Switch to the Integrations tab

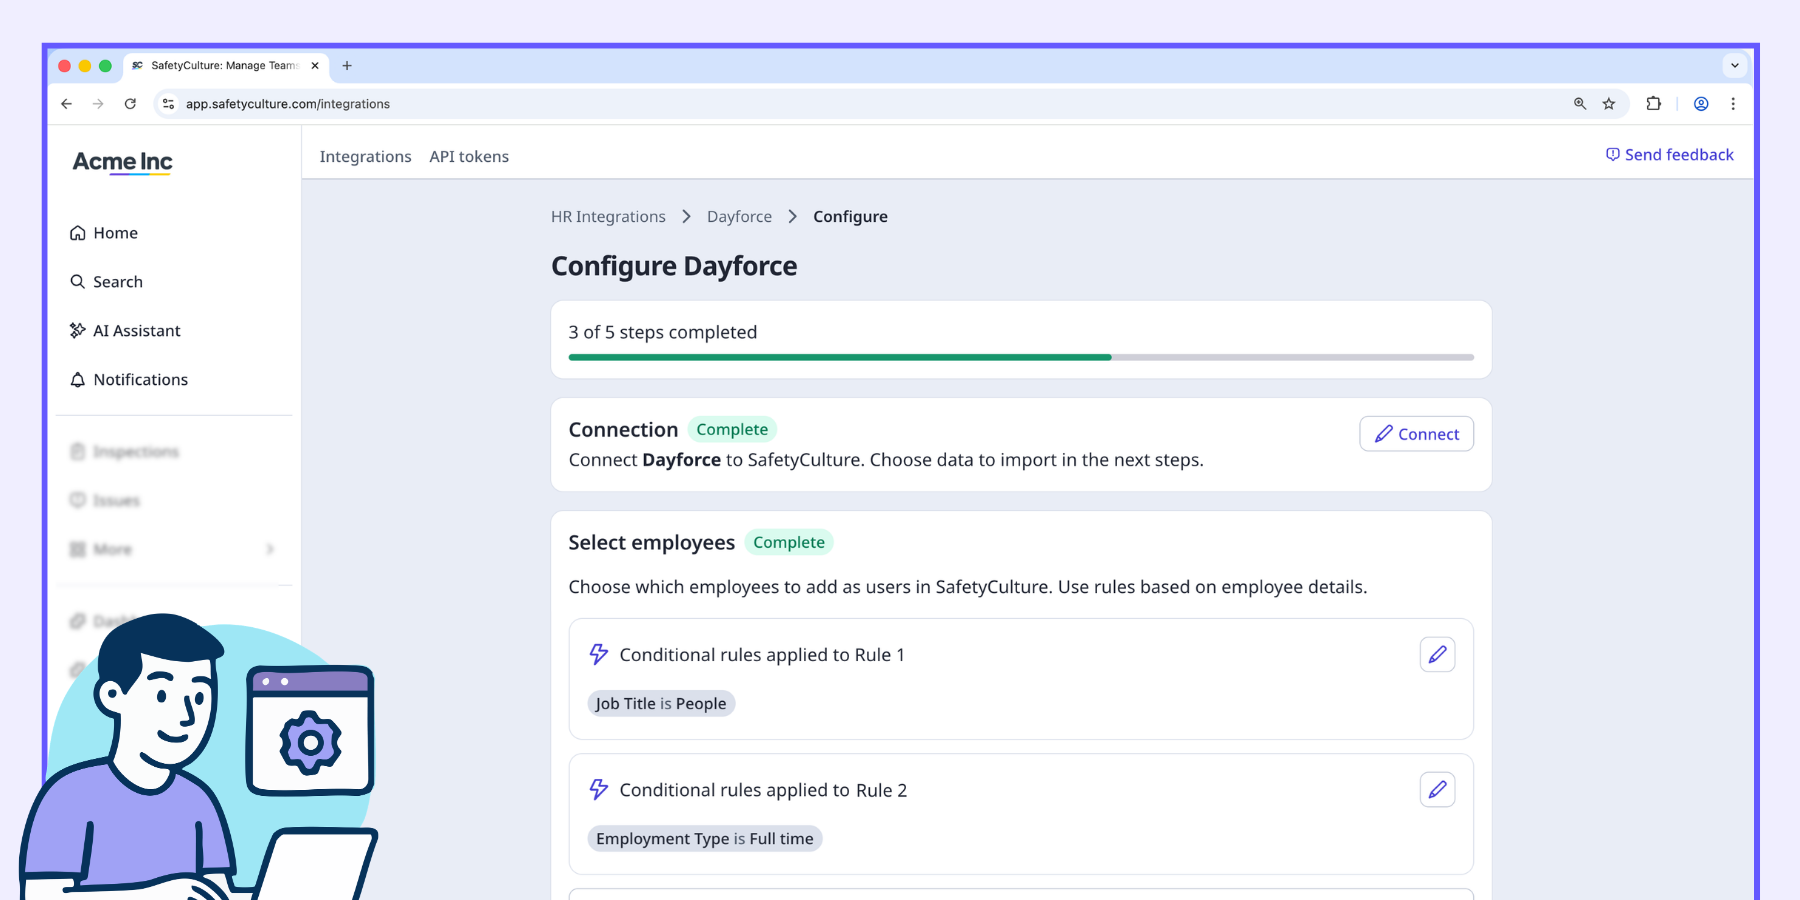coord(365,157)
